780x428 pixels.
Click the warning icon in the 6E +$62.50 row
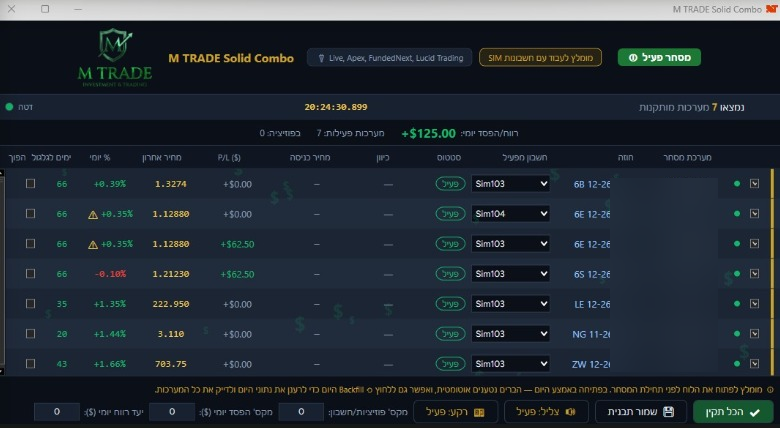(x=93, y=244)
